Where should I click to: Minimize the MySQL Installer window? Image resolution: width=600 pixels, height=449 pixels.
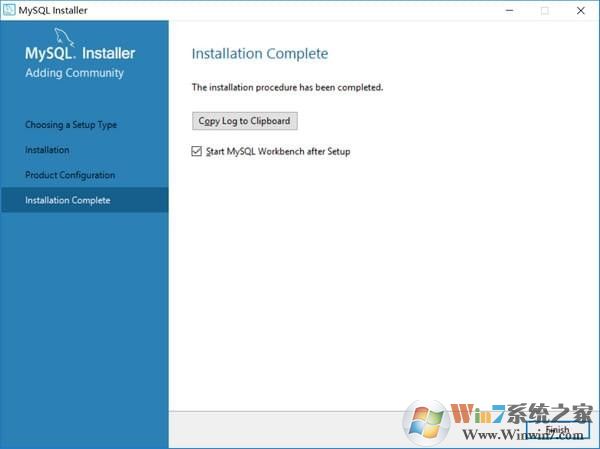point(509,10)
